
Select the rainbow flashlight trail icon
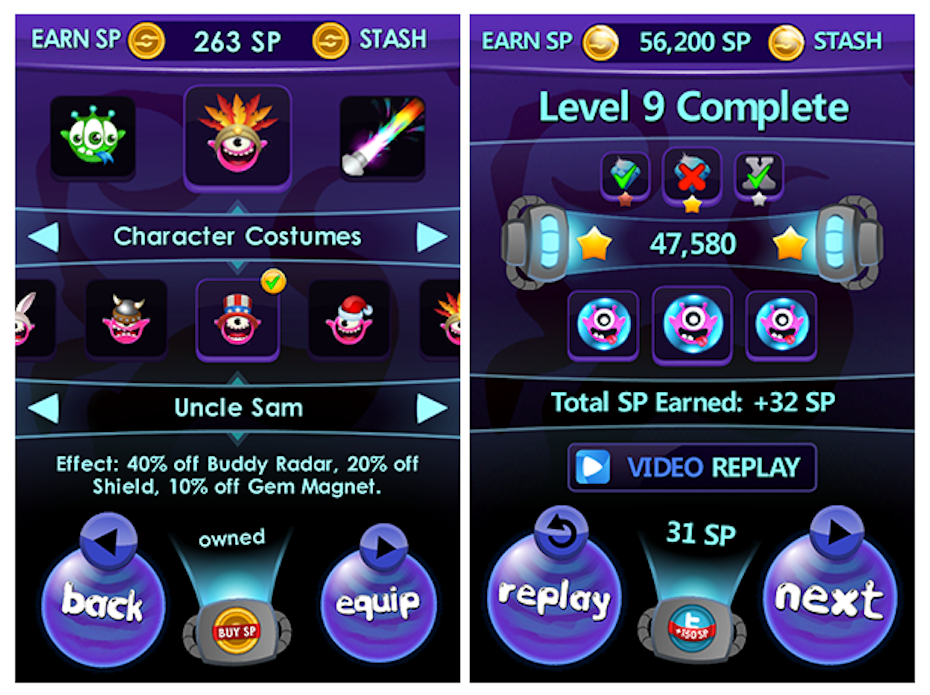(x=383, y=138)
